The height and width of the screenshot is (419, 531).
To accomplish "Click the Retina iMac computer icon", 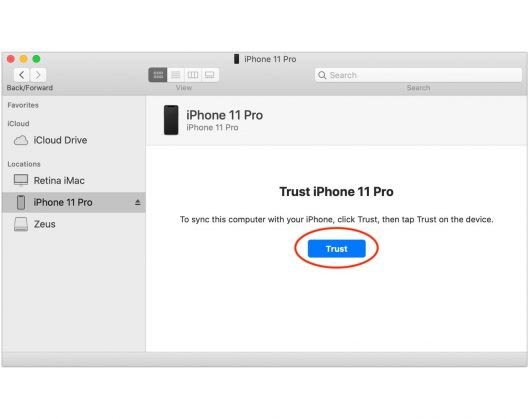I will [21, 180].
